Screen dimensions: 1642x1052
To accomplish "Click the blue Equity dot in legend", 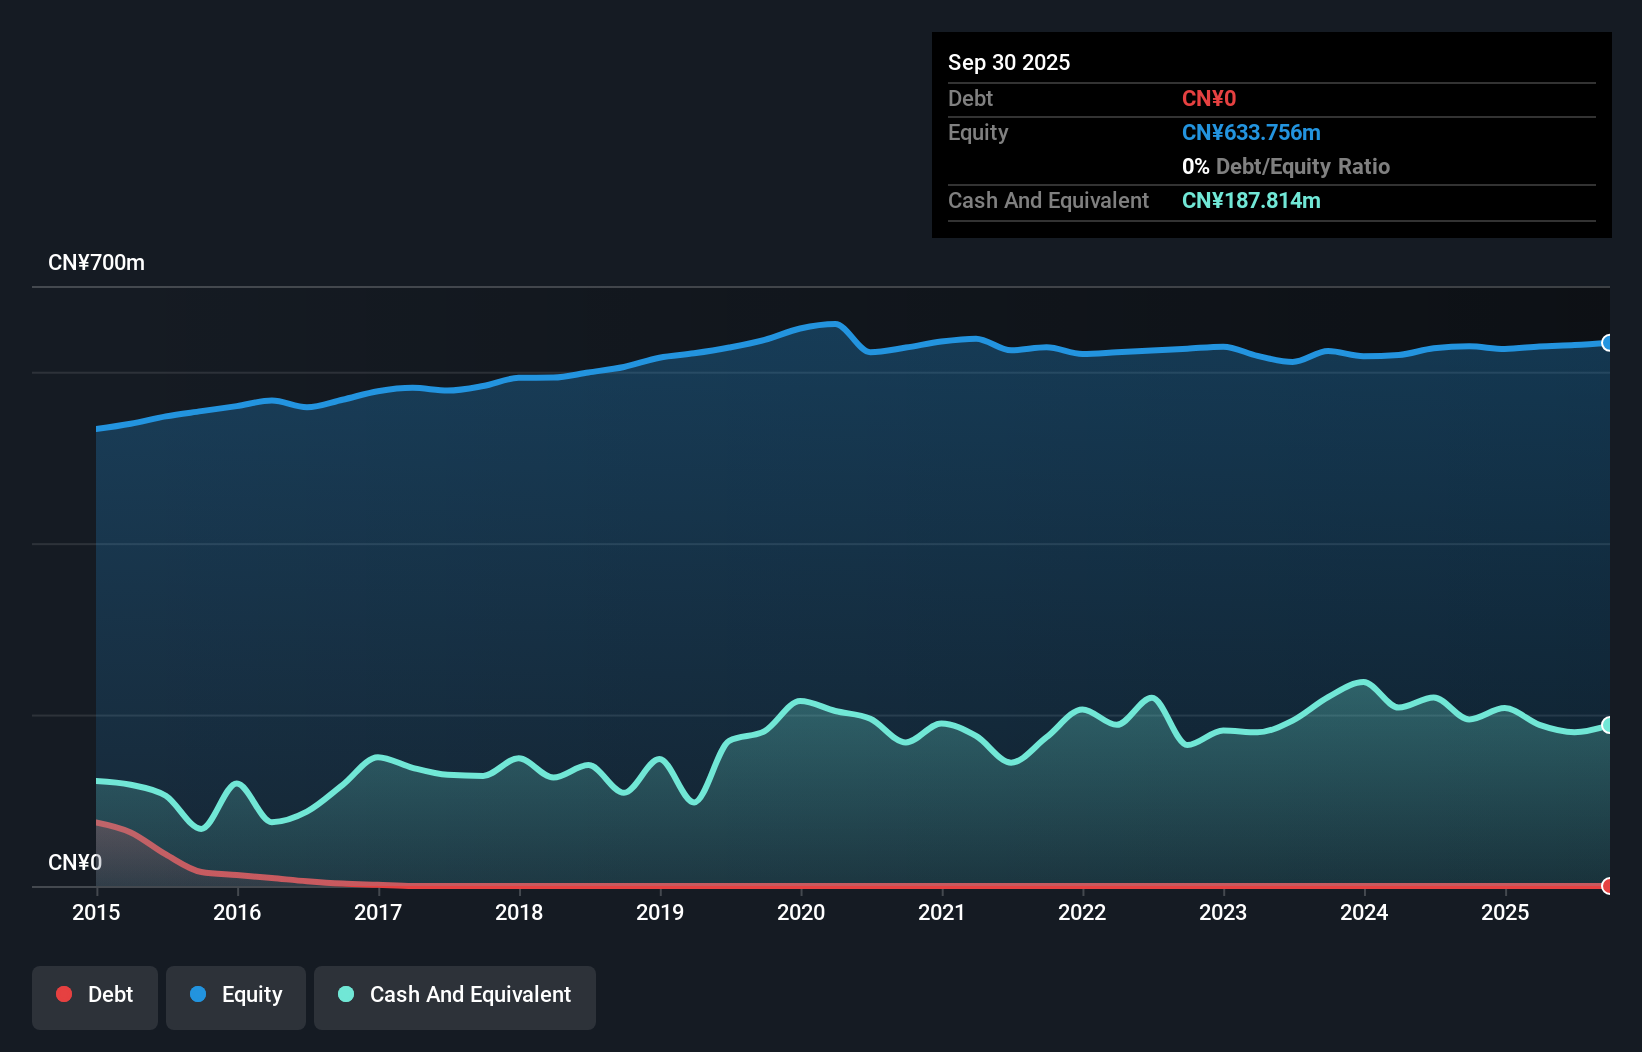I will click(x=198, y=994).
